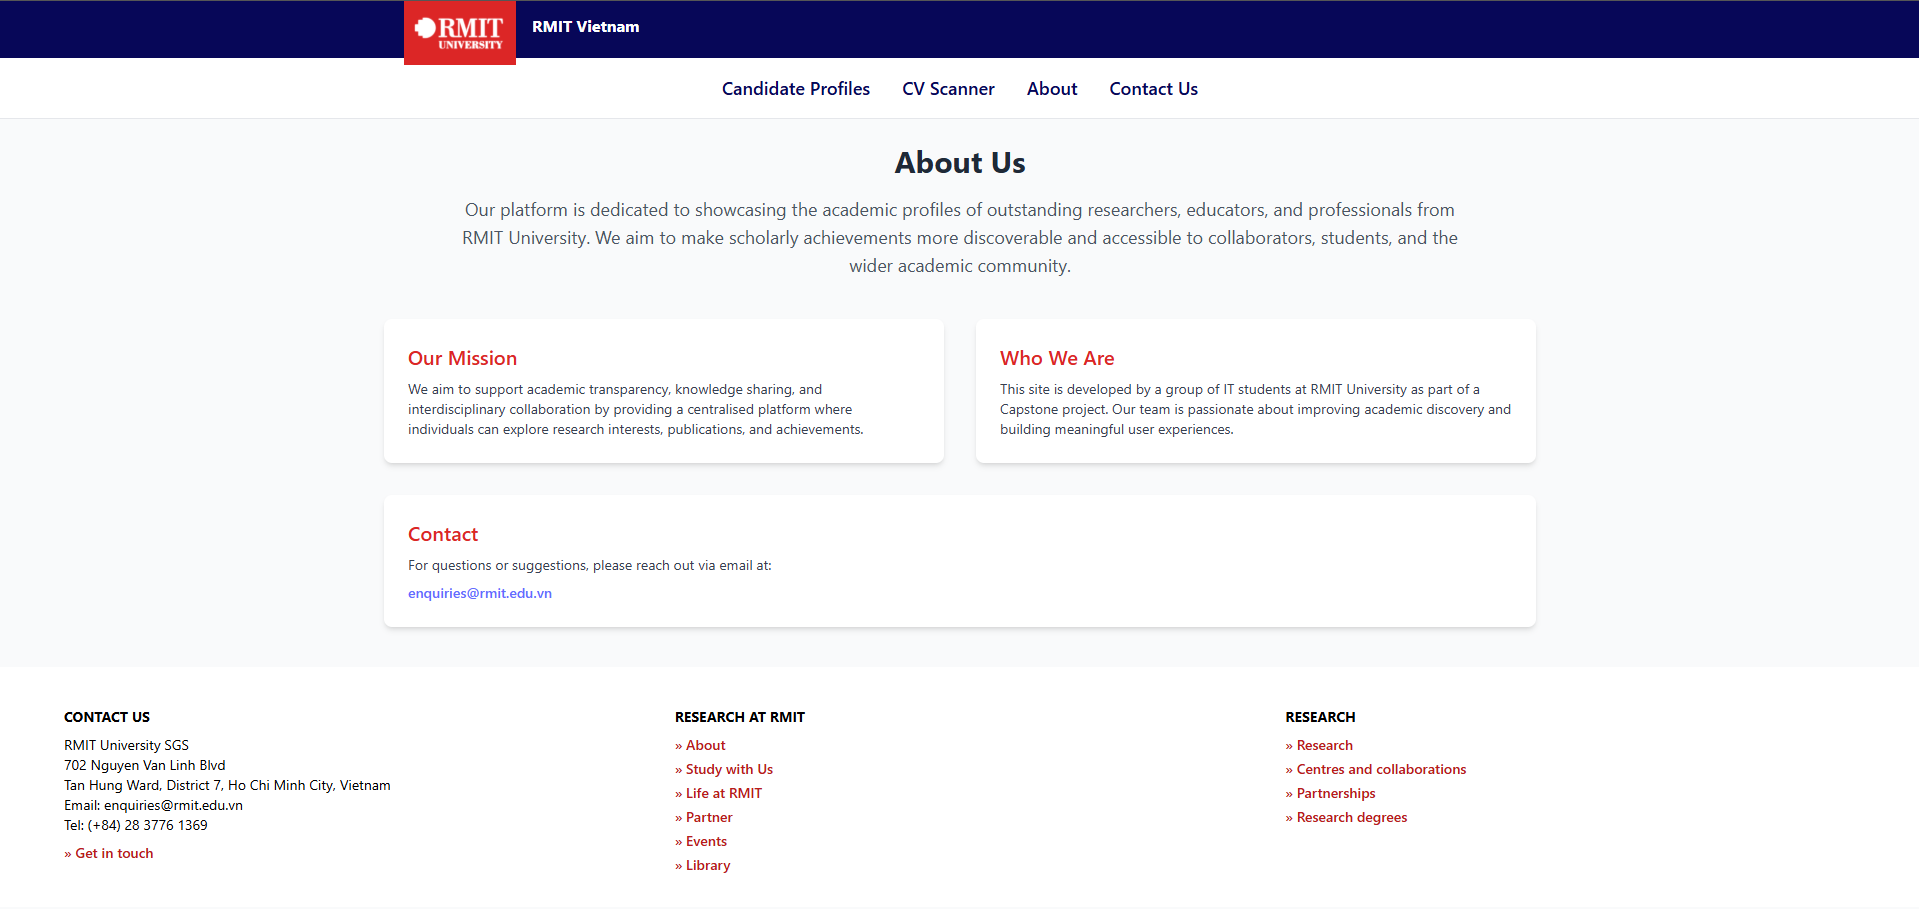Click the RESEARCH AT RMIT footer heading
The image size is (1919, 909).
[x=740, y=717]
